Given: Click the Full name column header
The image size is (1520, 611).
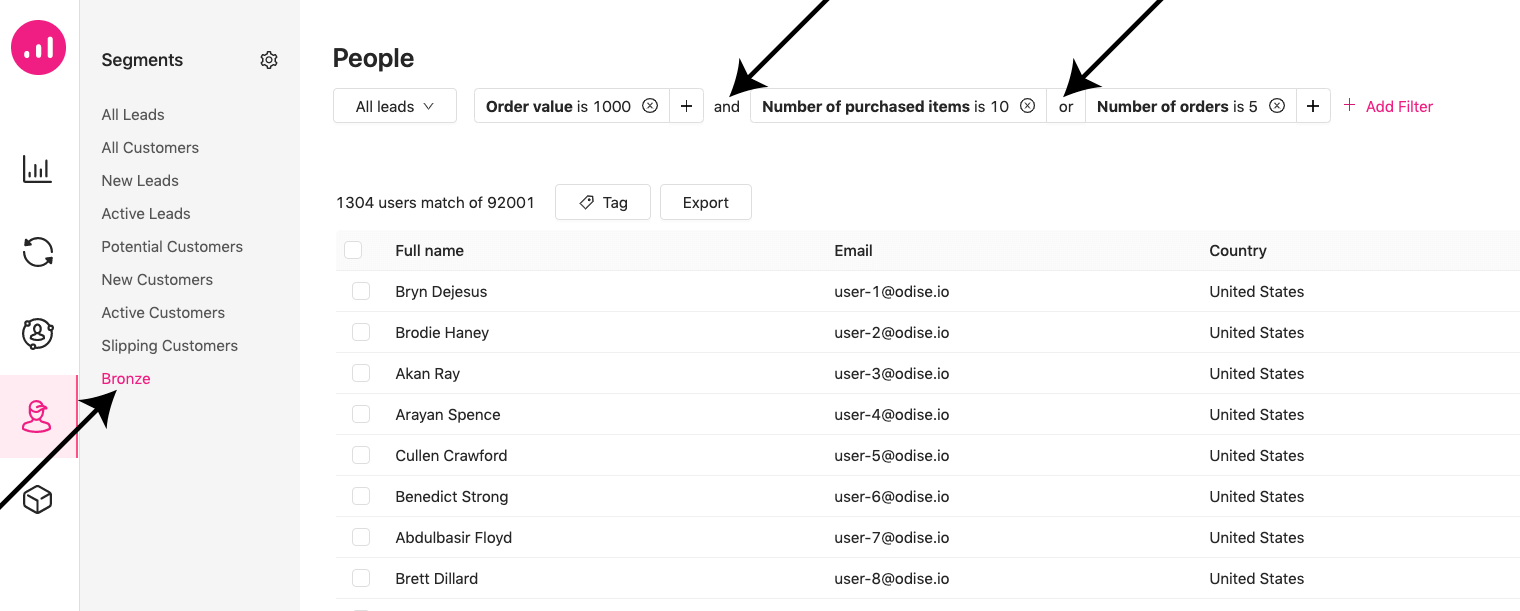Looking at the screenshot, I should [x=430, y=250].
